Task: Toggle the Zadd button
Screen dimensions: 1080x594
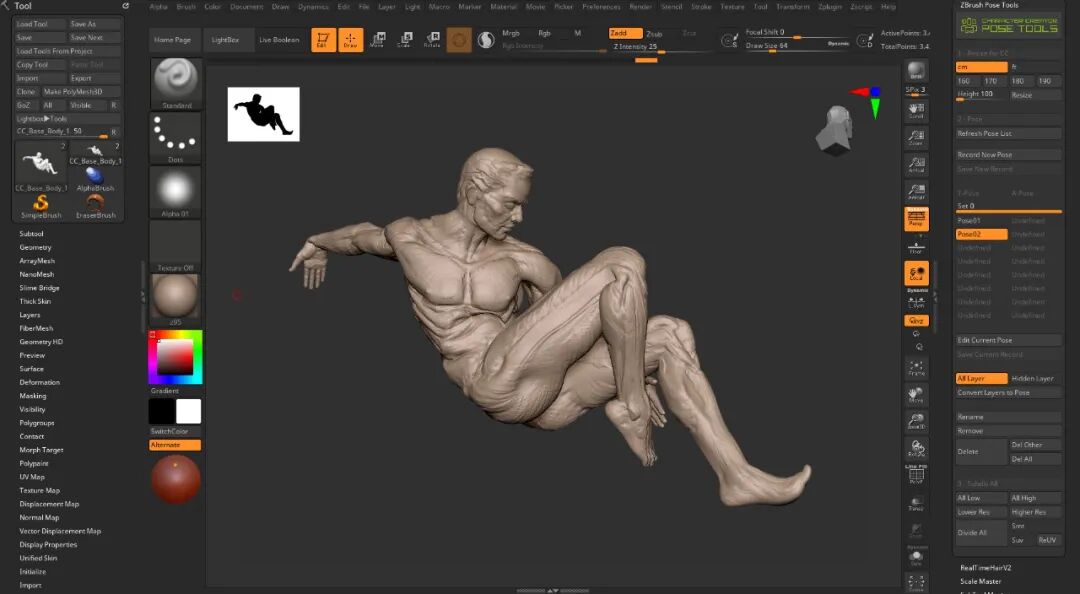Action: click(625, 33)
